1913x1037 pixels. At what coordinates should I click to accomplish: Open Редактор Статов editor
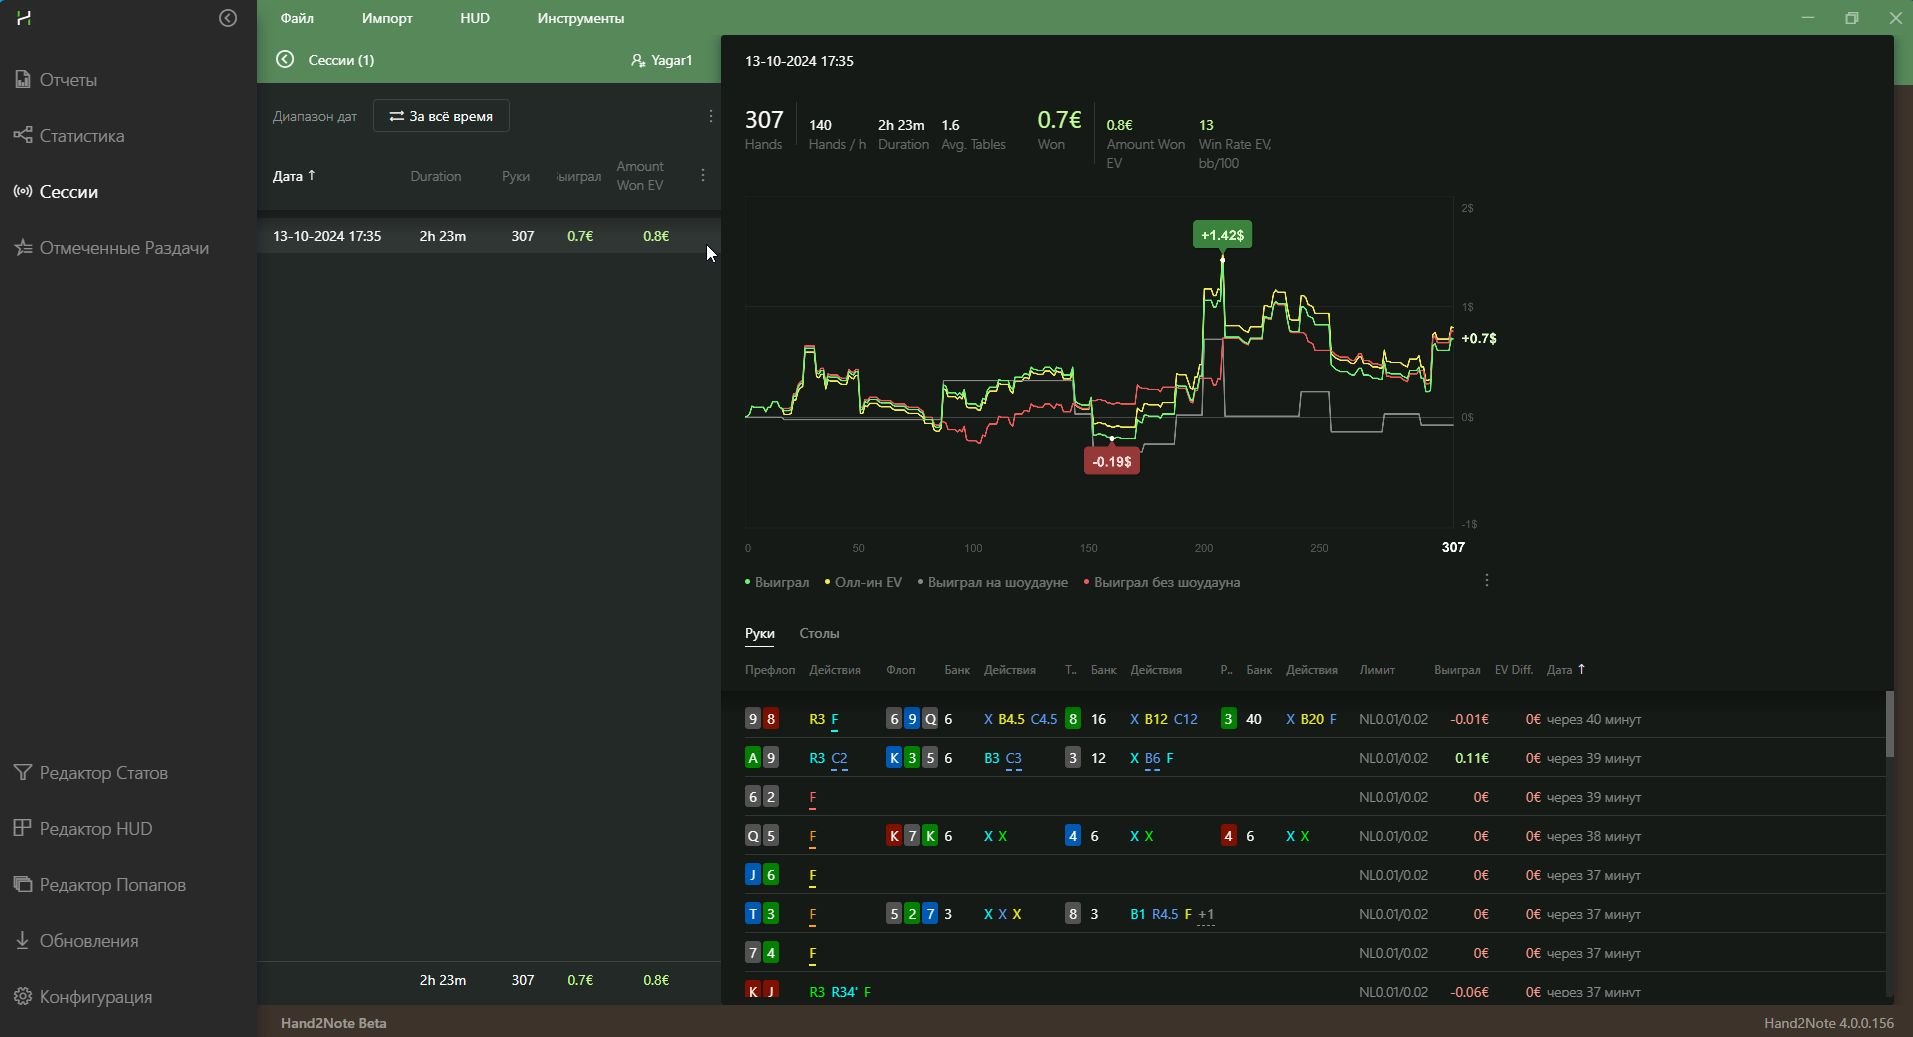pyautogui.click(x=91, y=773)
